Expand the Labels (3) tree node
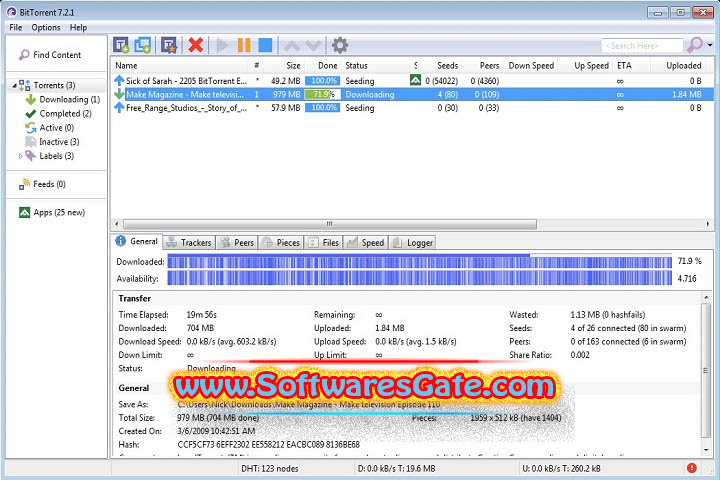The height and width of the screenshot is (480, 720). click(x=21, y=156)
